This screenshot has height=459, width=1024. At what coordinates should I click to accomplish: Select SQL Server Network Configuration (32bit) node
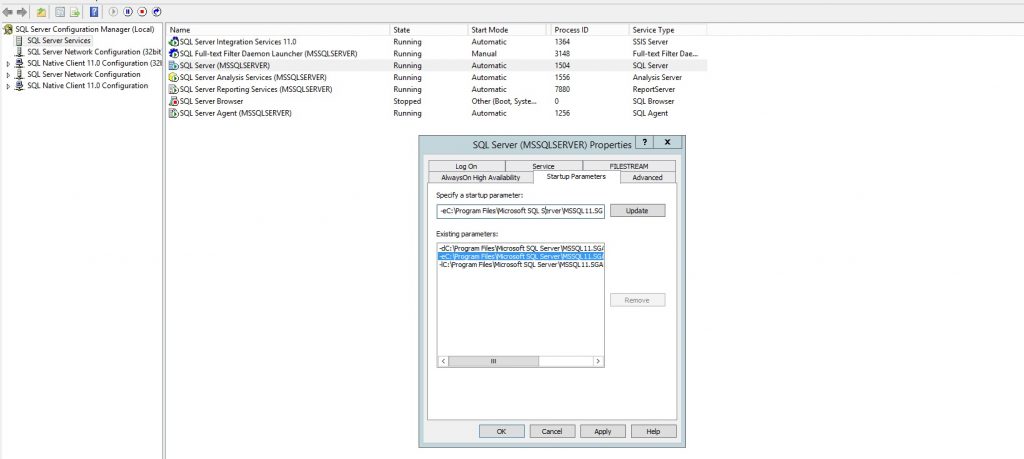94,52
